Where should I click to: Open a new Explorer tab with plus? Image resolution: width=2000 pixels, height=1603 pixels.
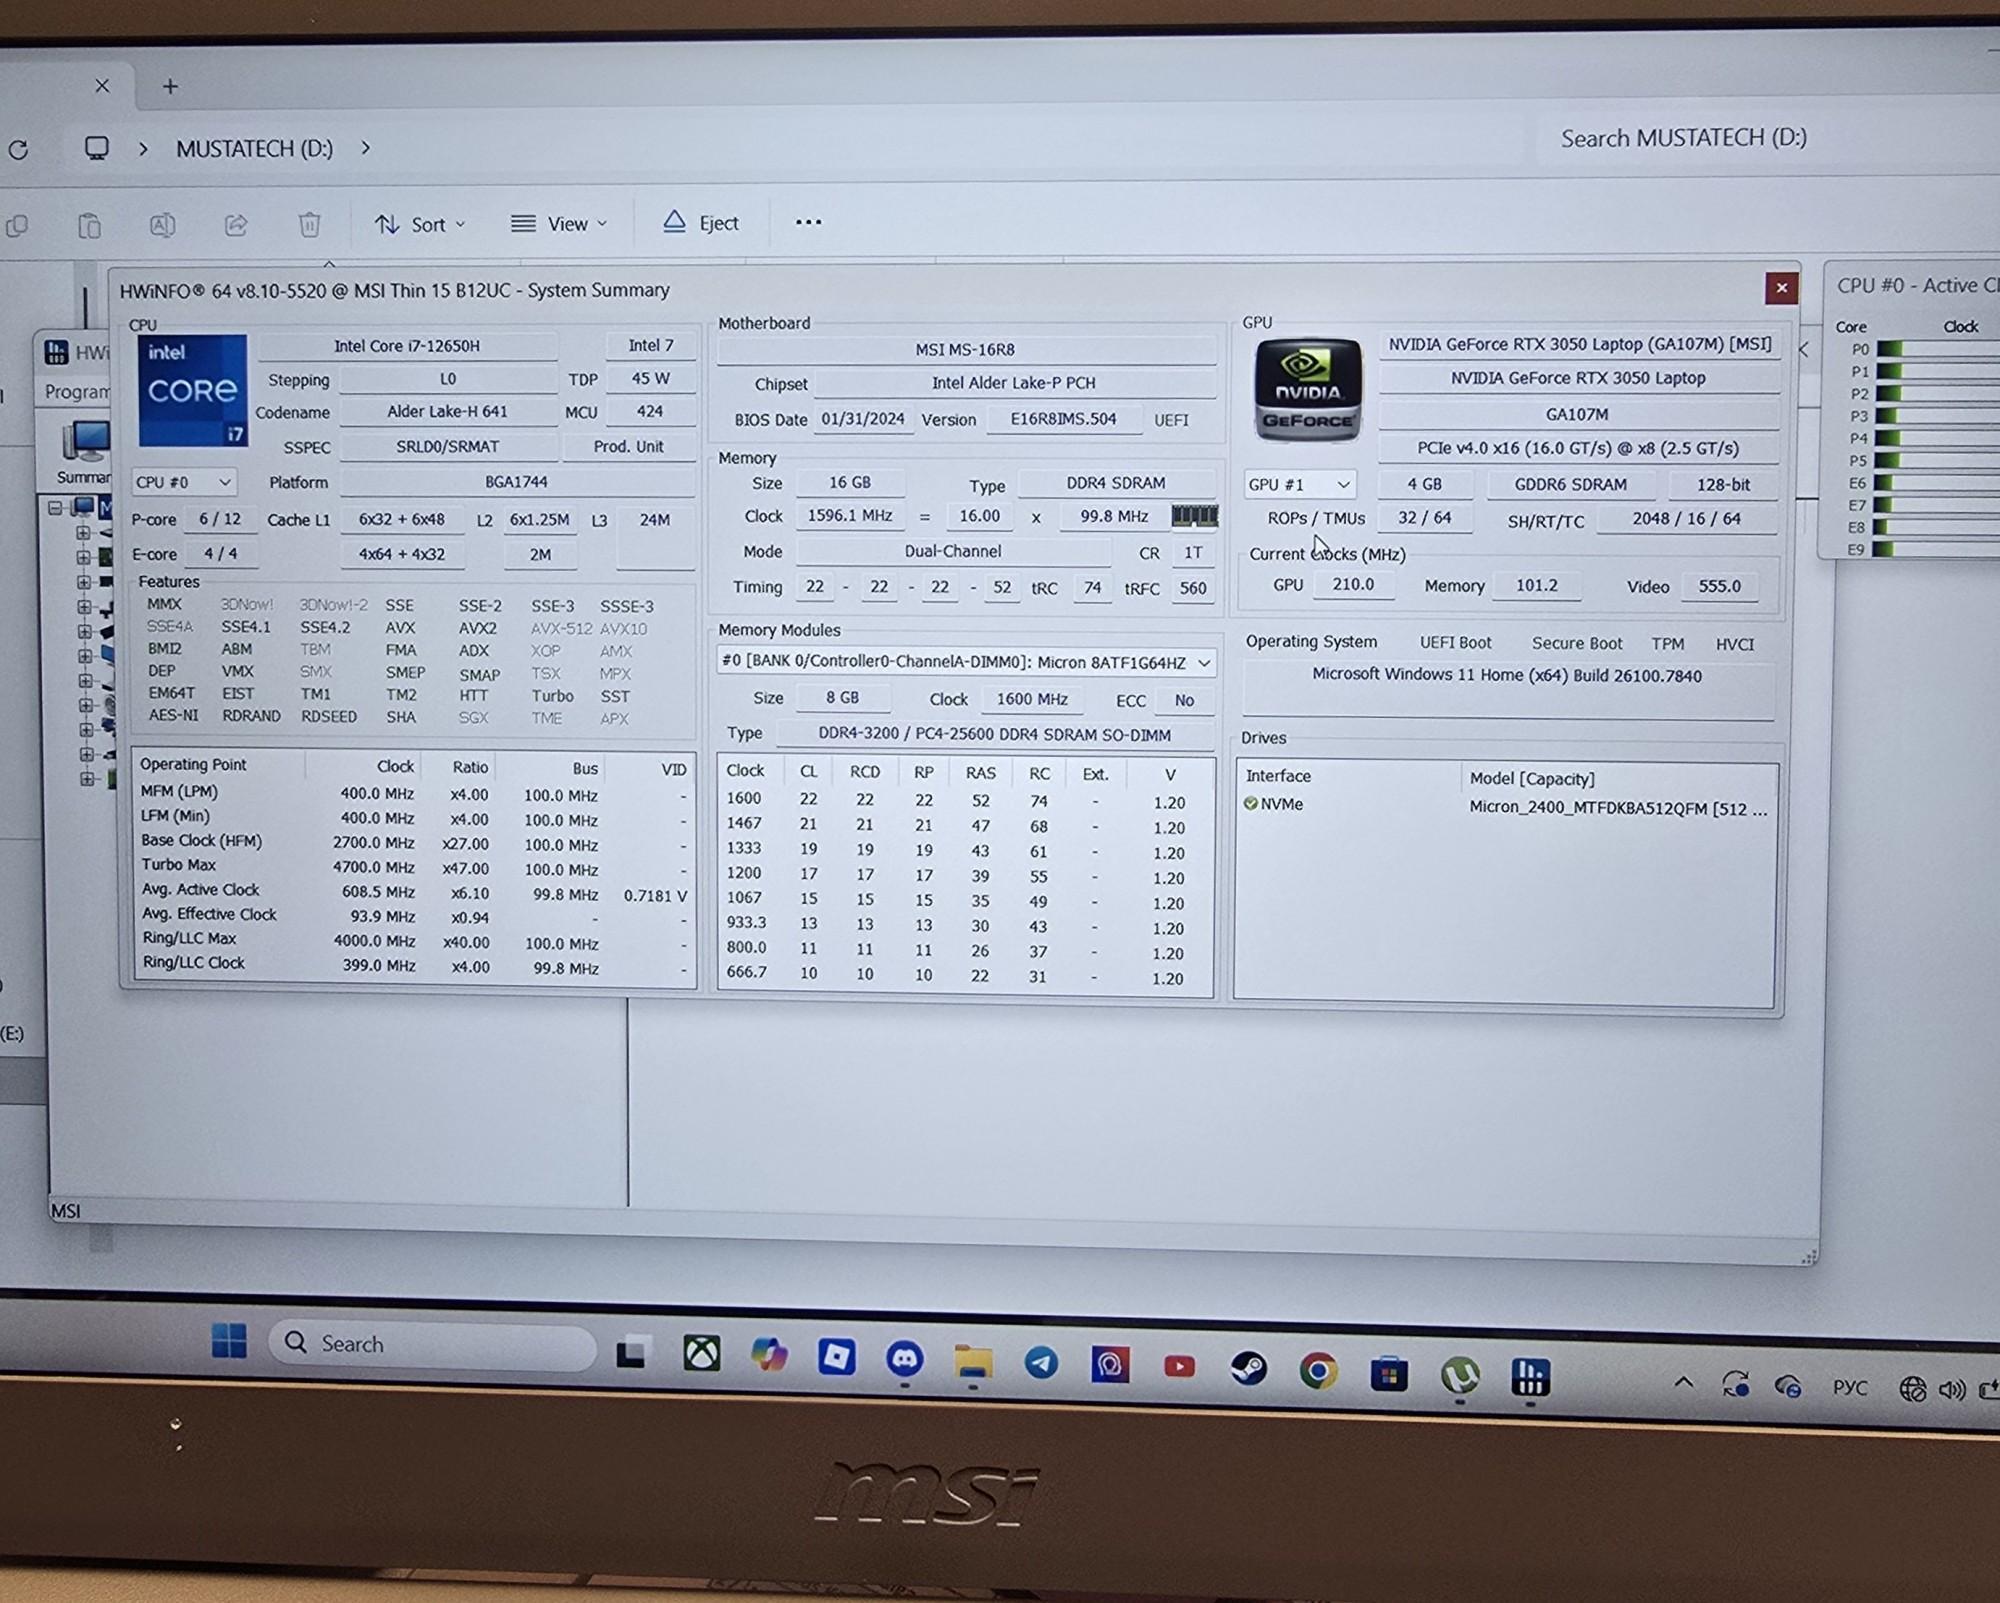170,87
